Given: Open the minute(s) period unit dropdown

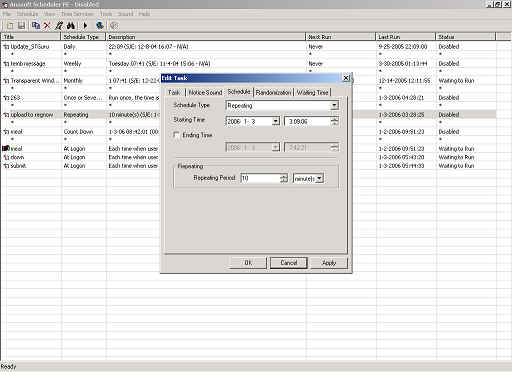Looking at the screenshot, I should point(319,178).
